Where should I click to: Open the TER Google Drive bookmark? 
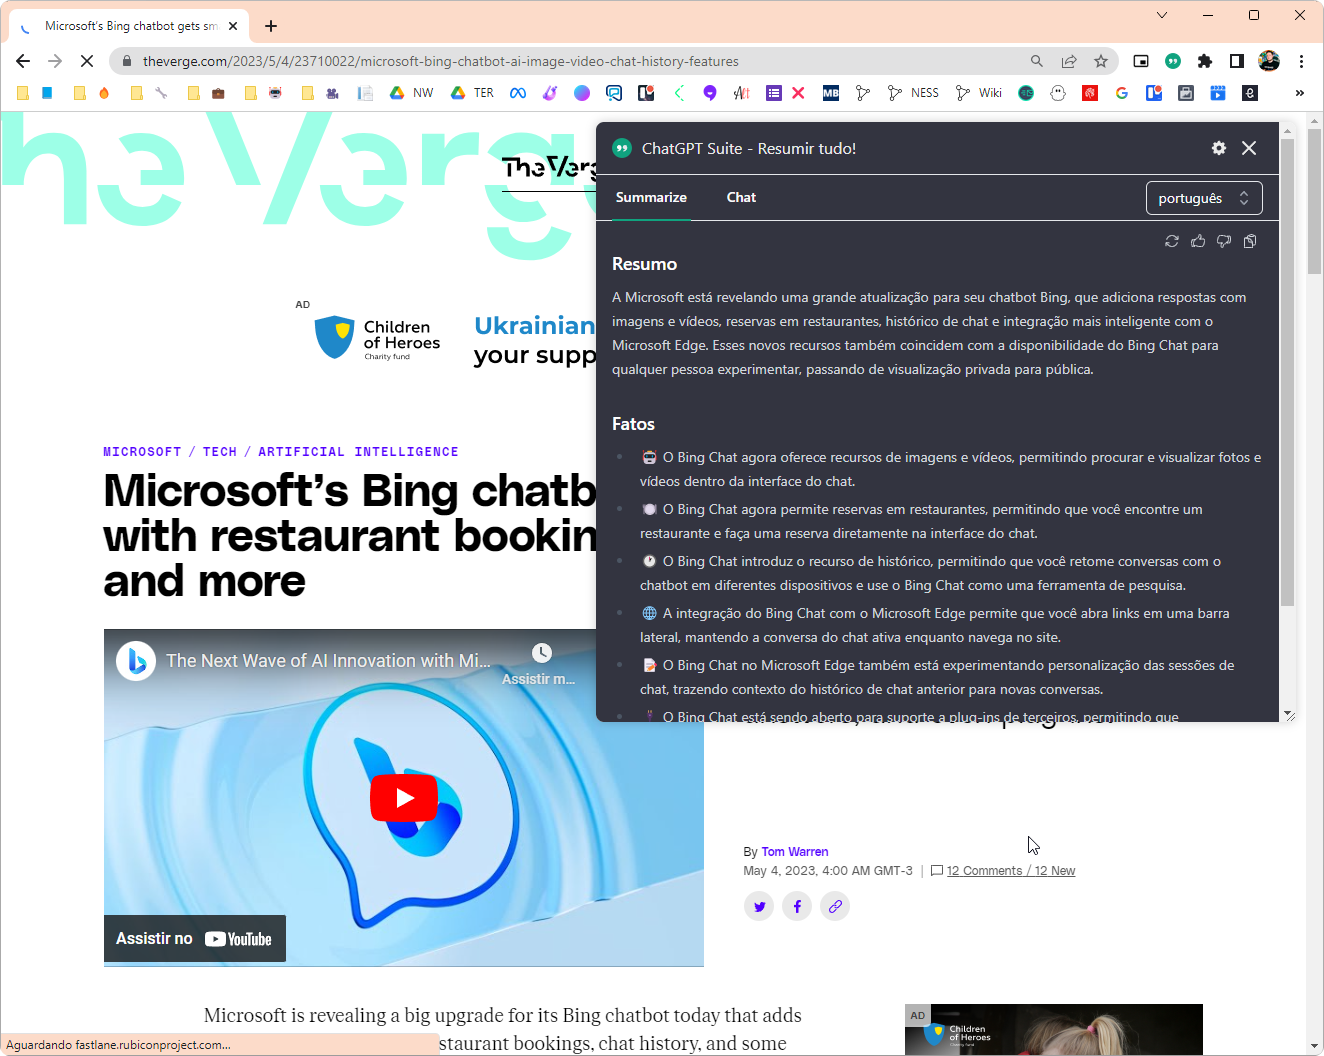pos(472,93)
